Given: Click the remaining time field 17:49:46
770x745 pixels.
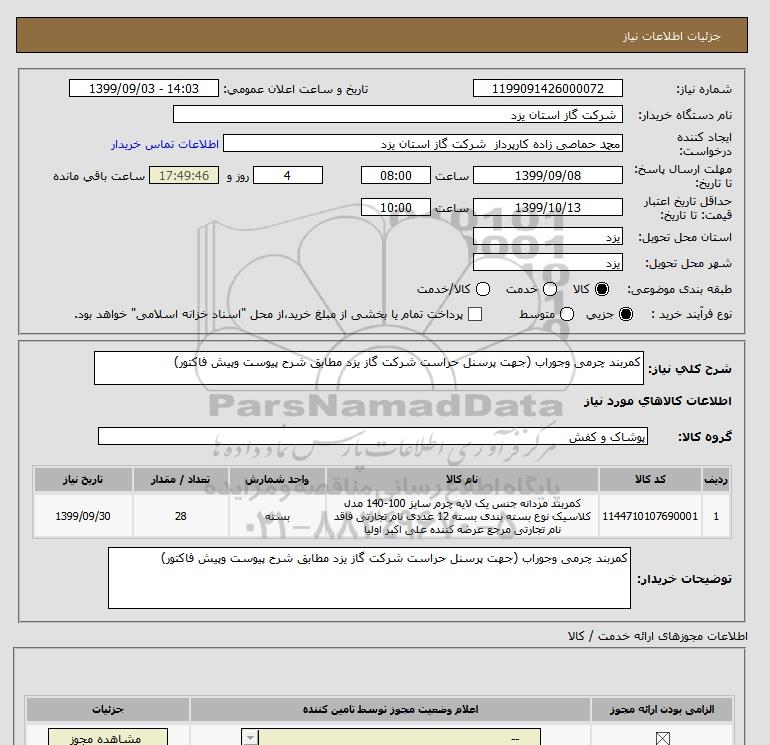Looking at the screenshot, I should click(184, 175).
